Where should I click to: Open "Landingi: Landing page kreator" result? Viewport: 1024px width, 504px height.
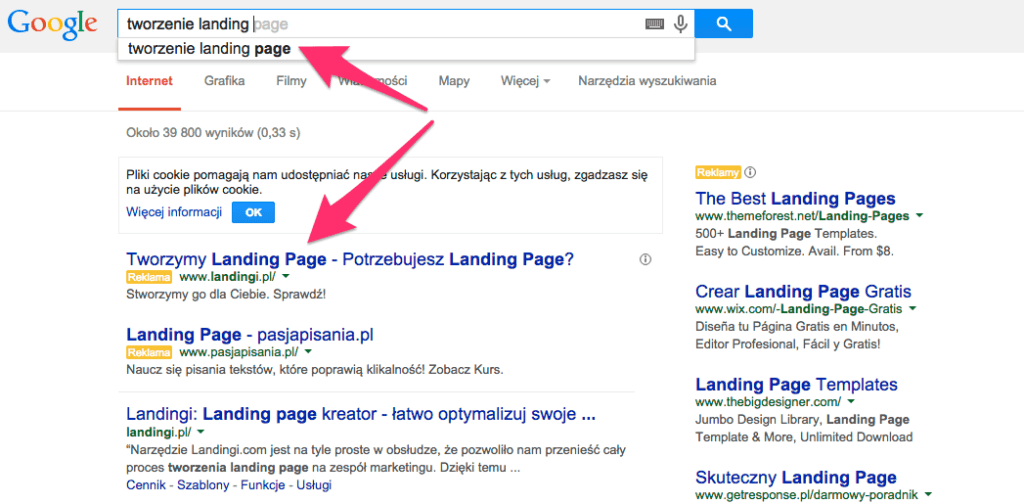tap(360, 414)
